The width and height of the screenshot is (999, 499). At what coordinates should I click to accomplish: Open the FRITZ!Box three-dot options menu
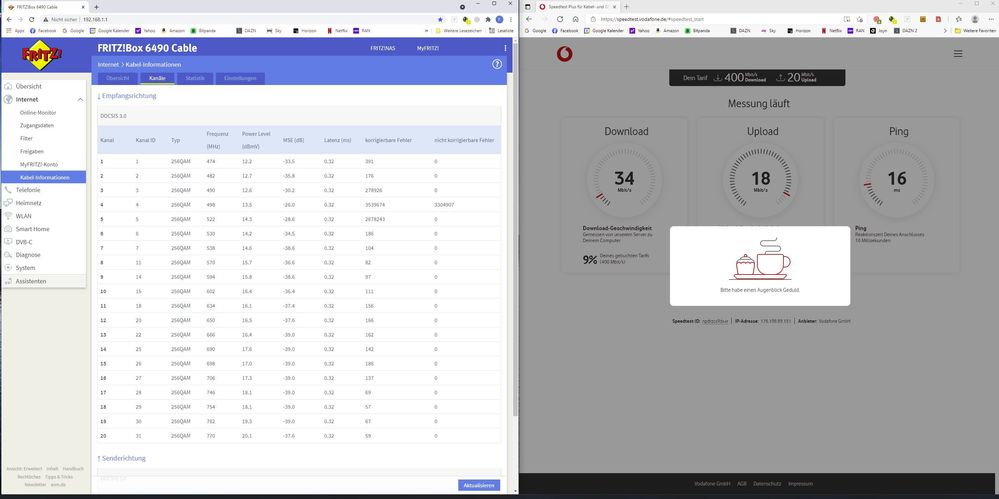[x=506, y=48]
